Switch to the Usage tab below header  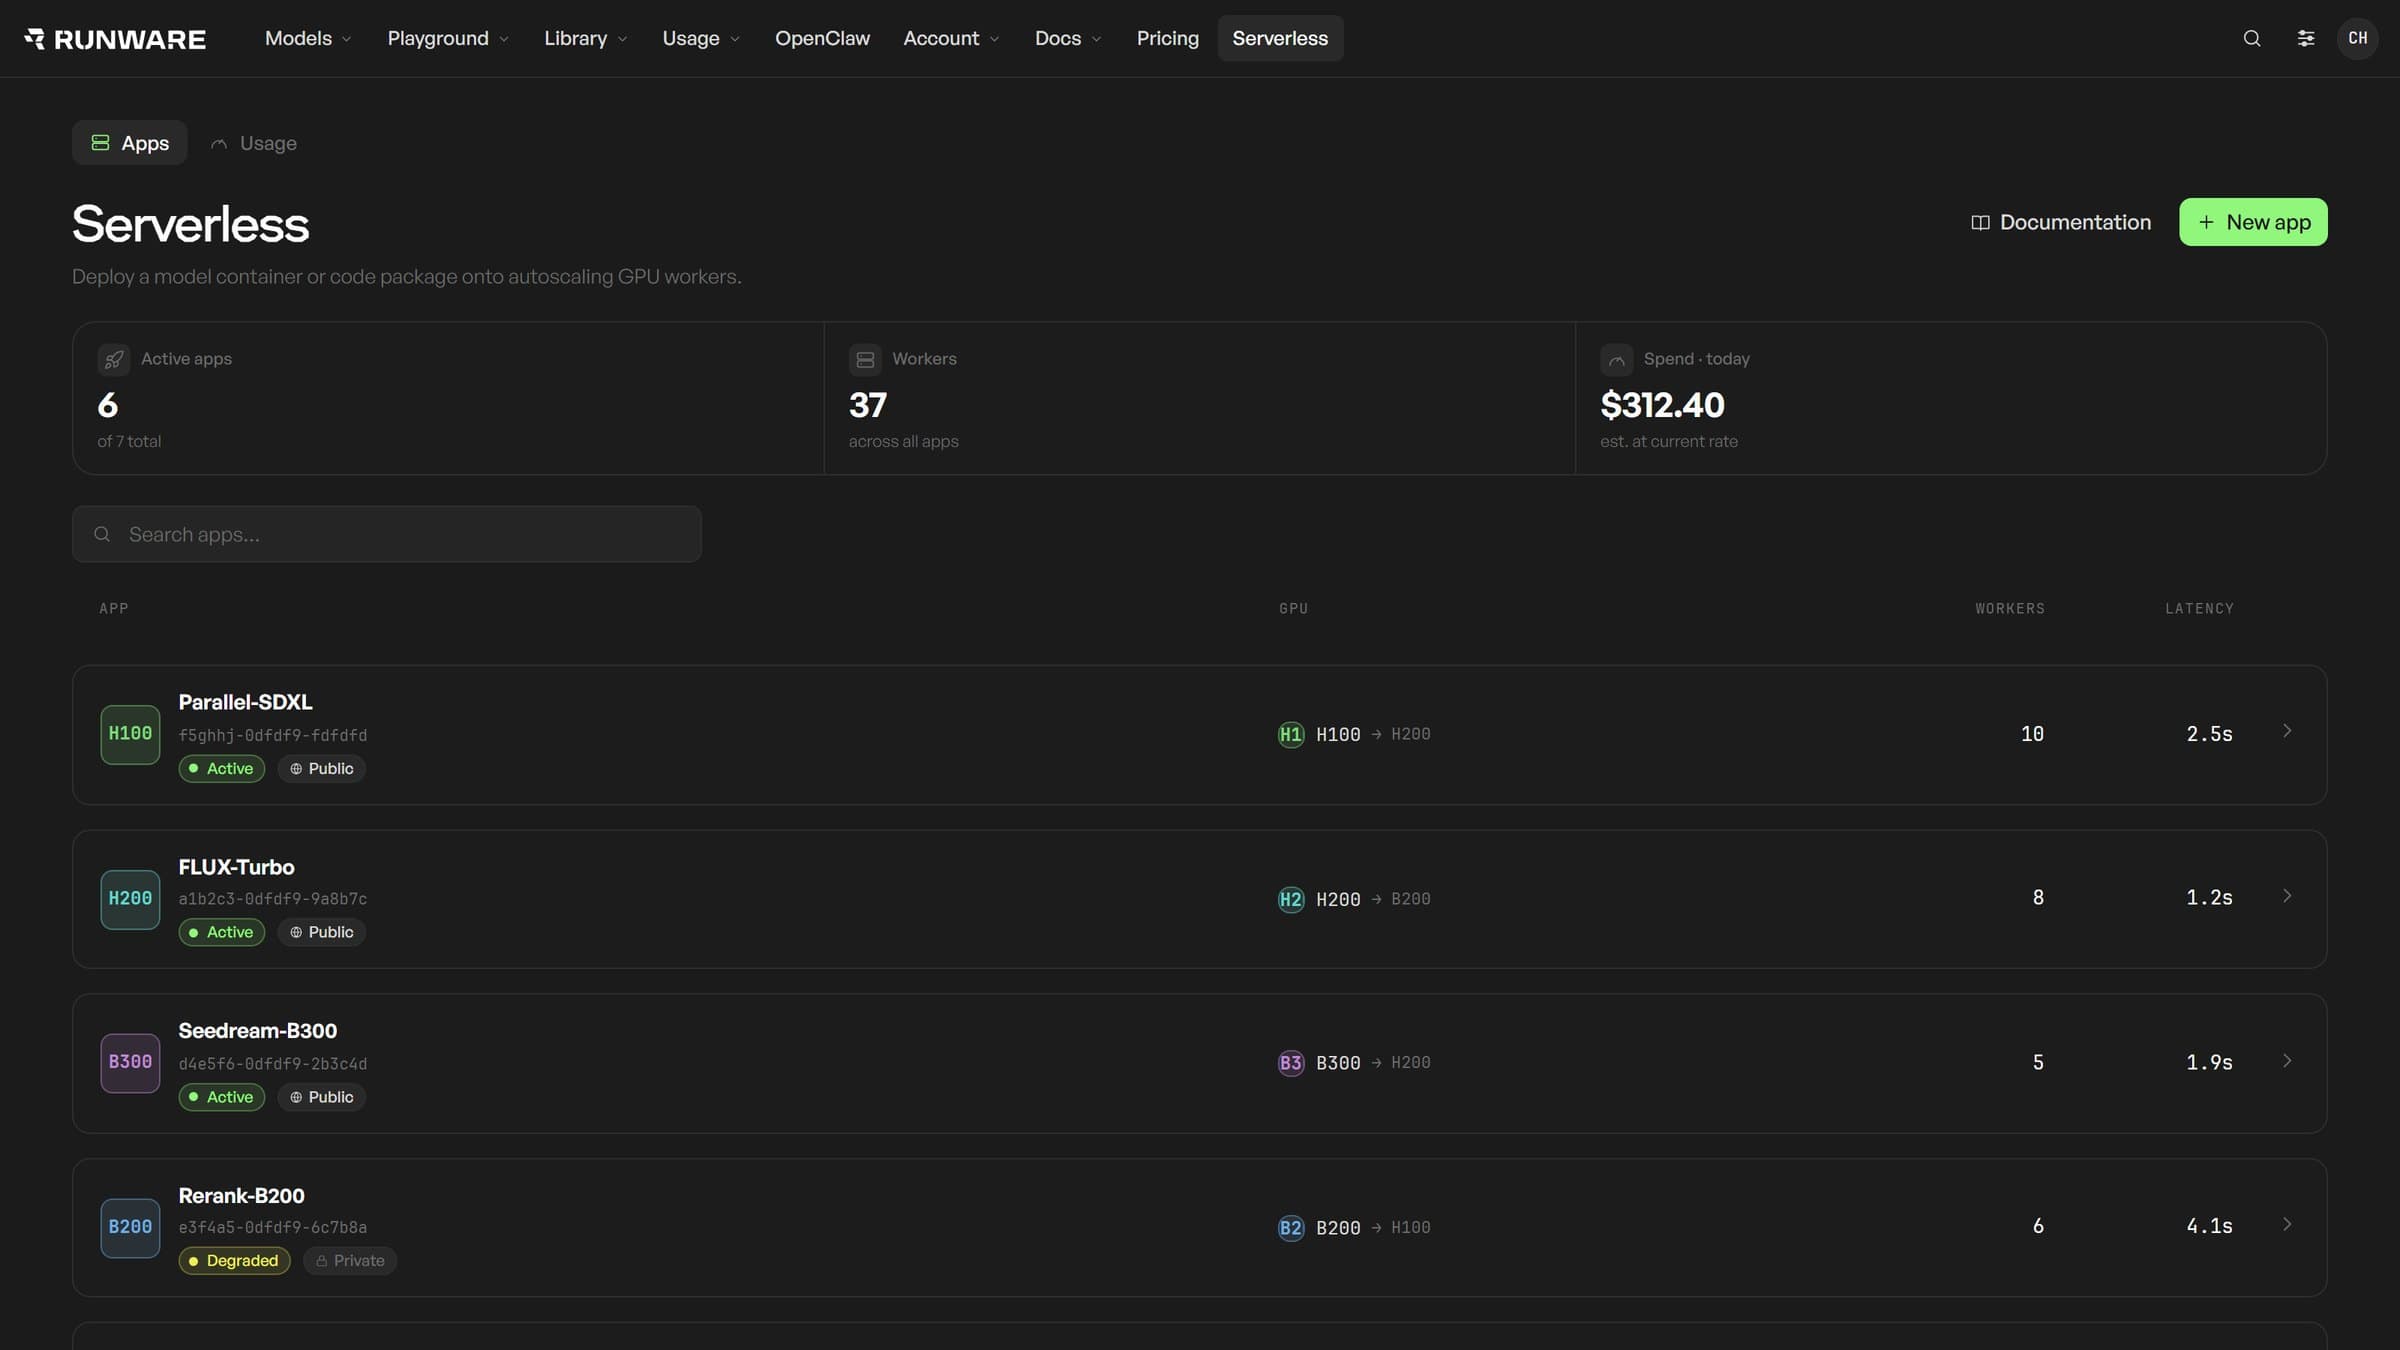[x=253, y=143]
